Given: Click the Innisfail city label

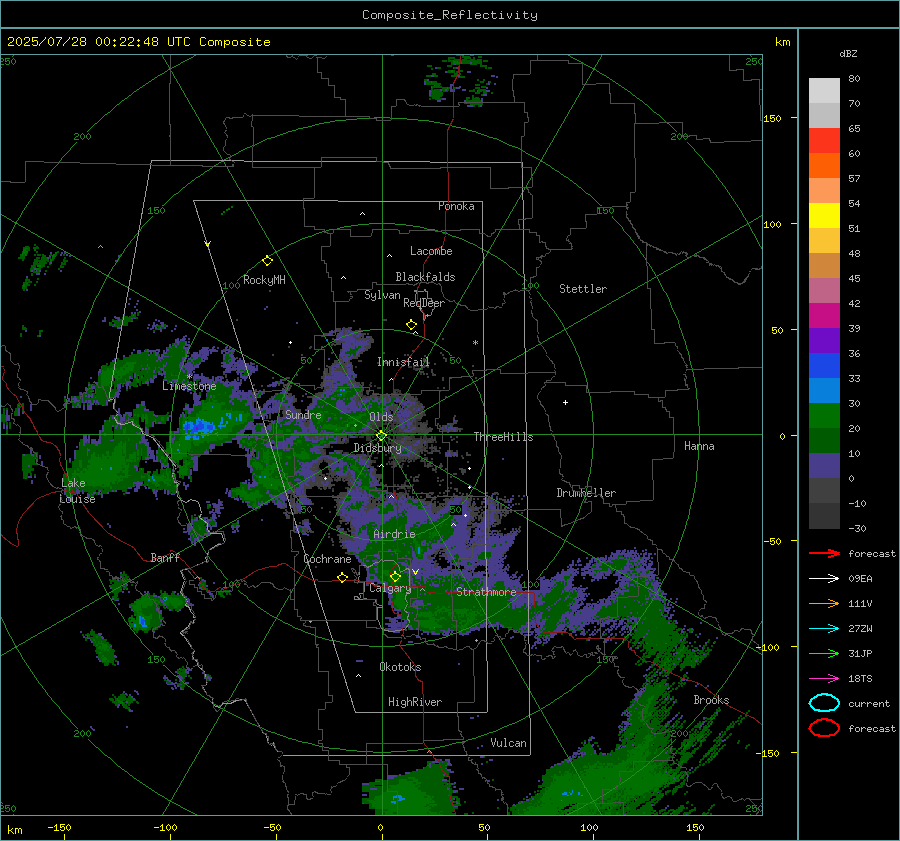Looking at the screenshot, I should pyautogui.click(x=403, y=362).
